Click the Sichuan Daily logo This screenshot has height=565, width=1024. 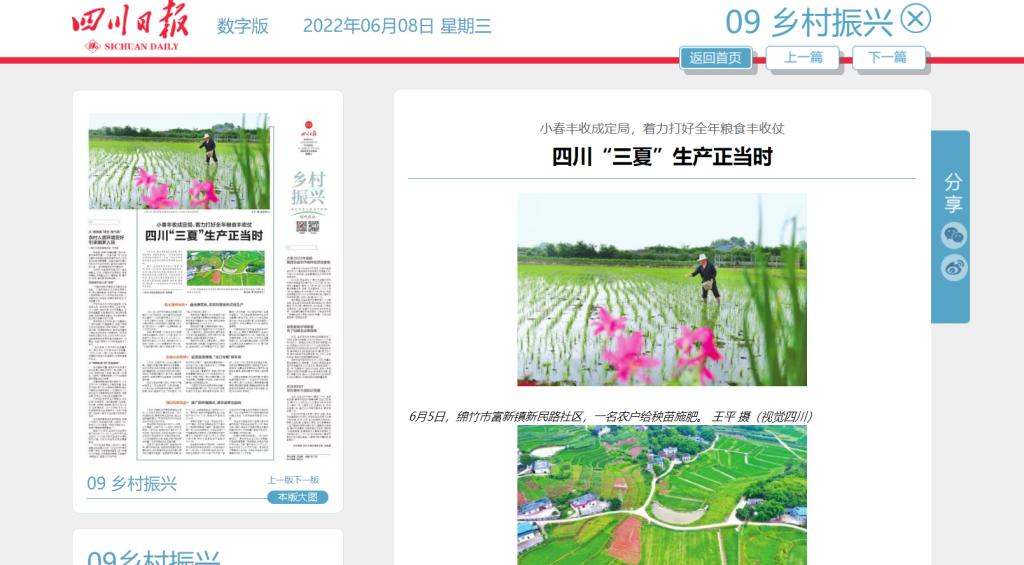coord(129,28)
